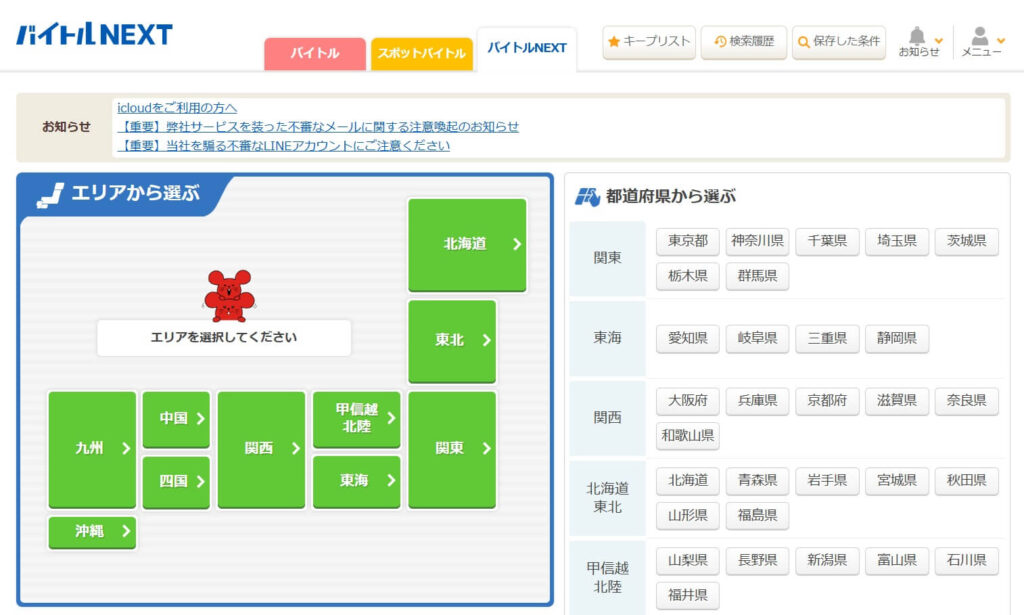
Task: Pick 静岡県 prefecture
Action: tap(897, 339)
